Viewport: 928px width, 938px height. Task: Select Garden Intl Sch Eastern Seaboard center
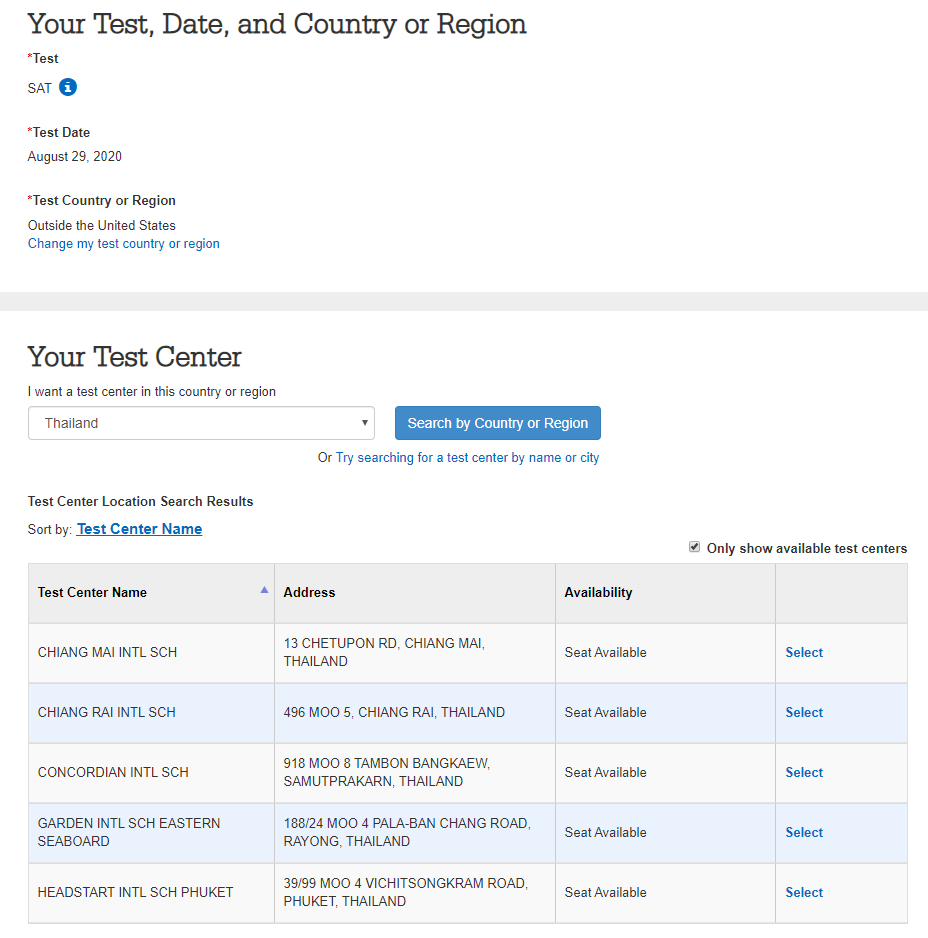[804, 832]
